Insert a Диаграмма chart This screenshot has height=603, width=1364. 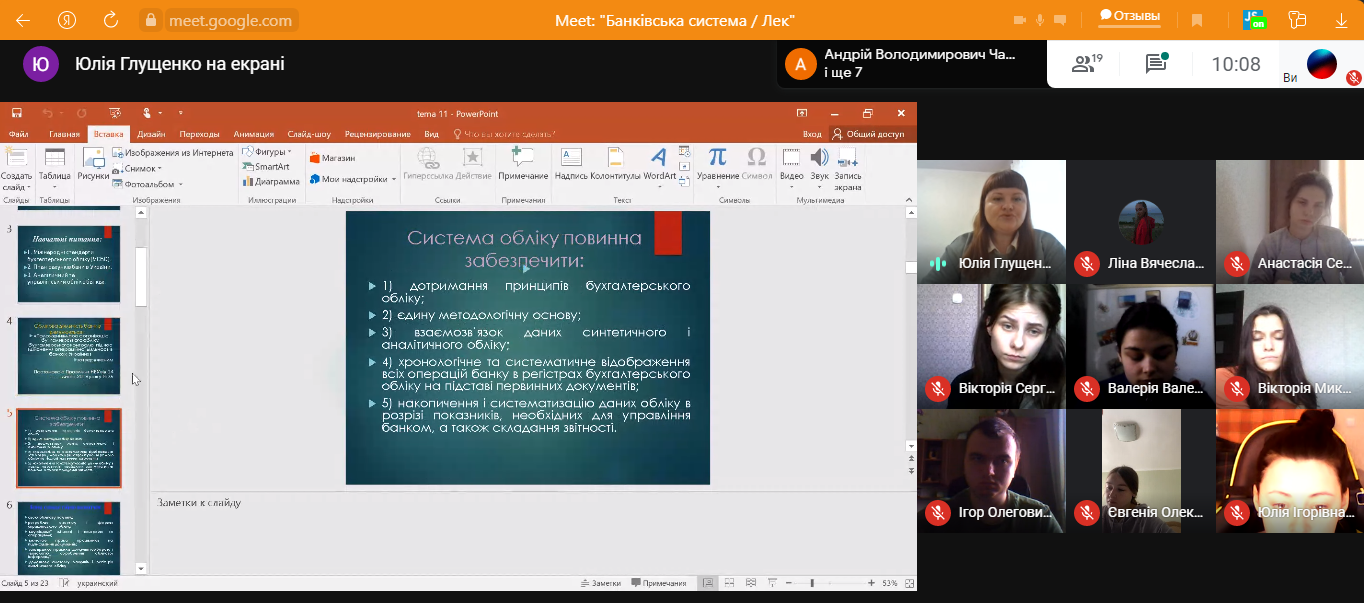coord(270,181)
